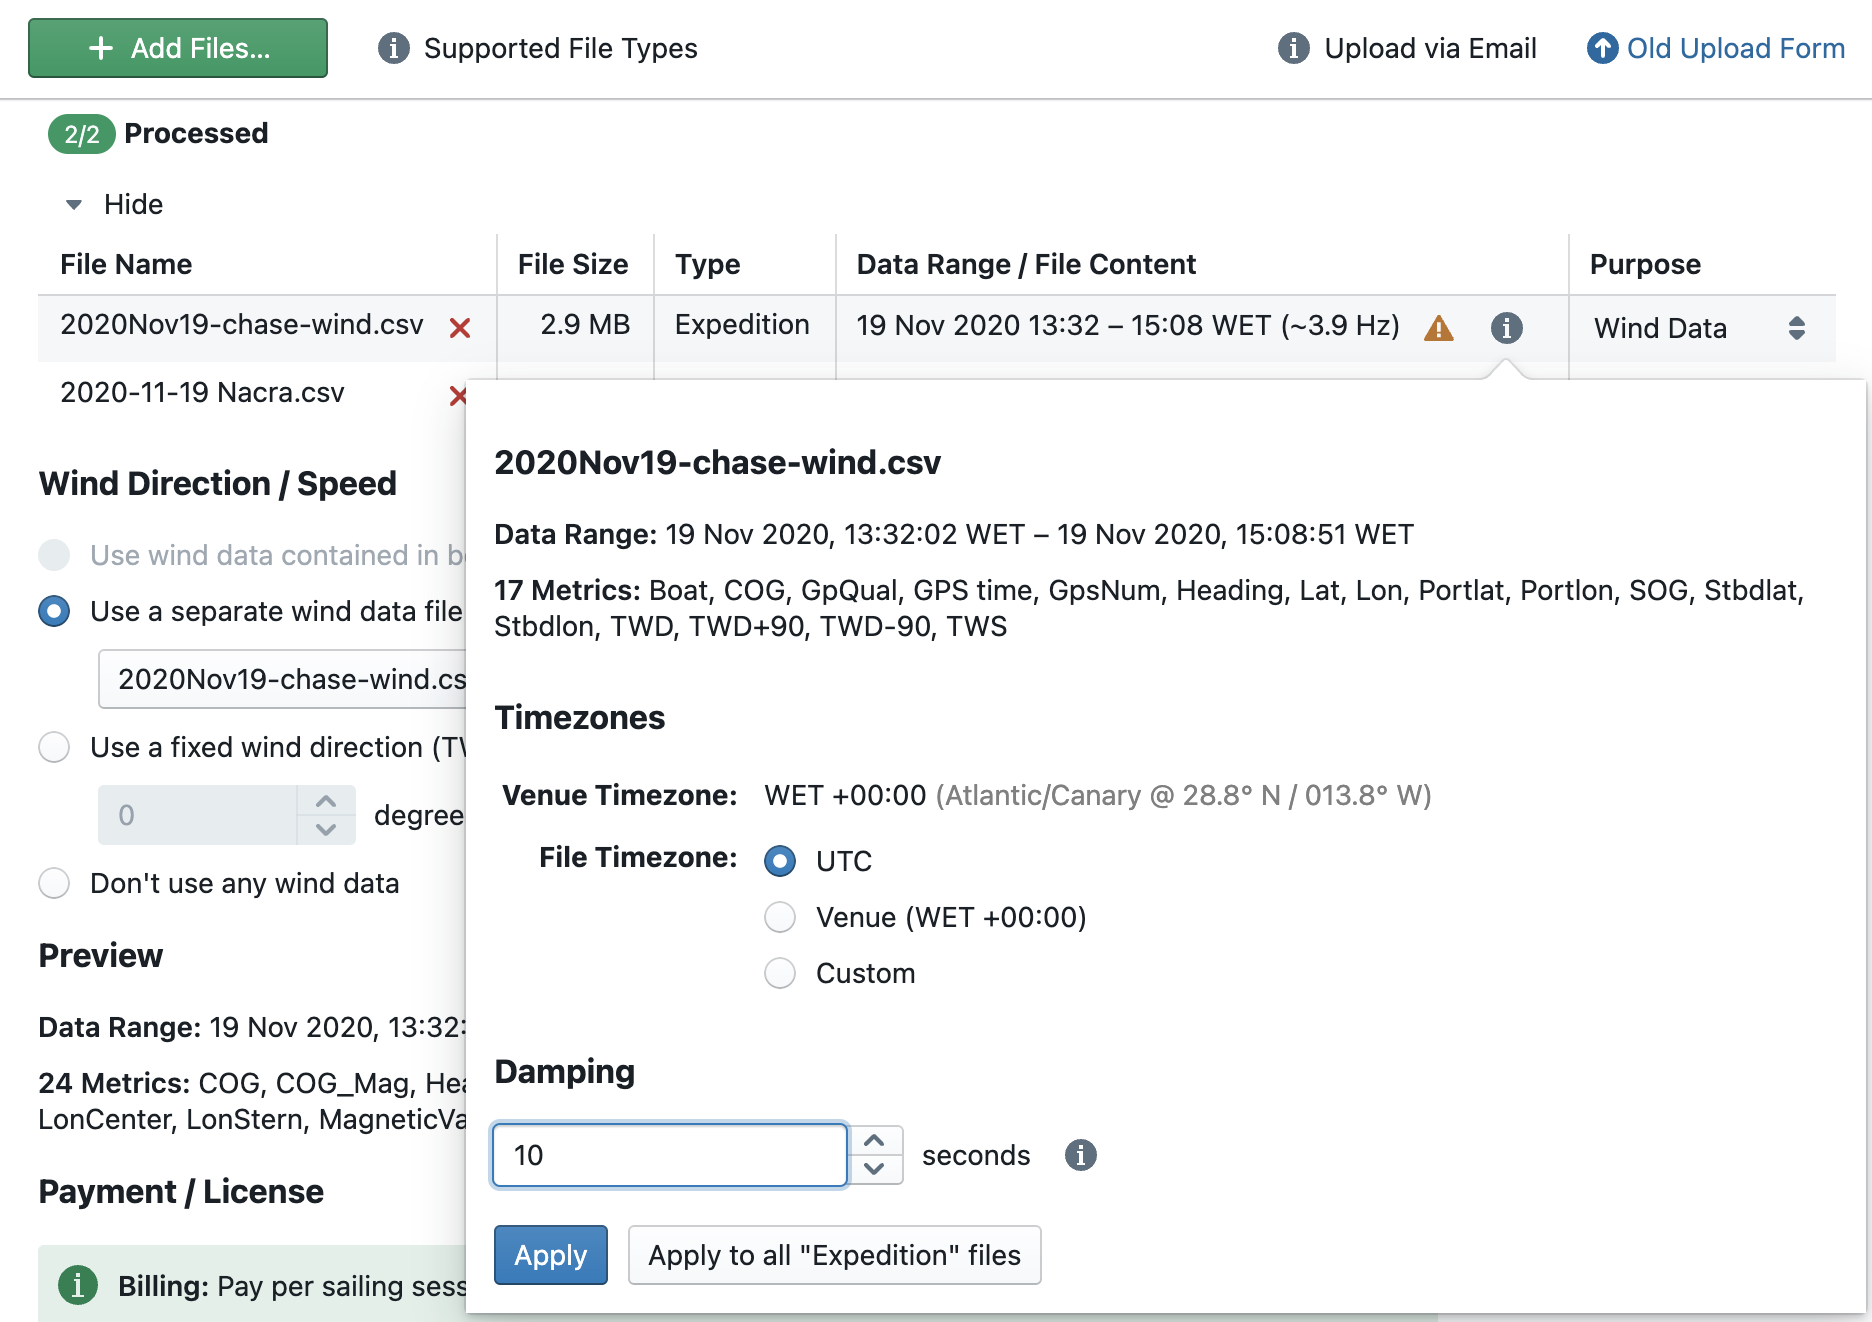Viewport: 1872px width, 1322px height.
Task: Click the info icon on chase-wind row
Action: [1507, 328]
